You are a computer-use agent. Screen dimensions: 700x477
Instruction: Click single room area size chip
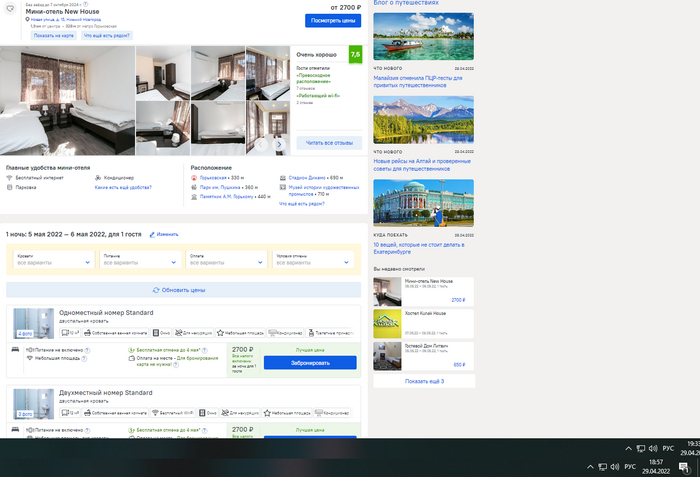tap(70, 333)
